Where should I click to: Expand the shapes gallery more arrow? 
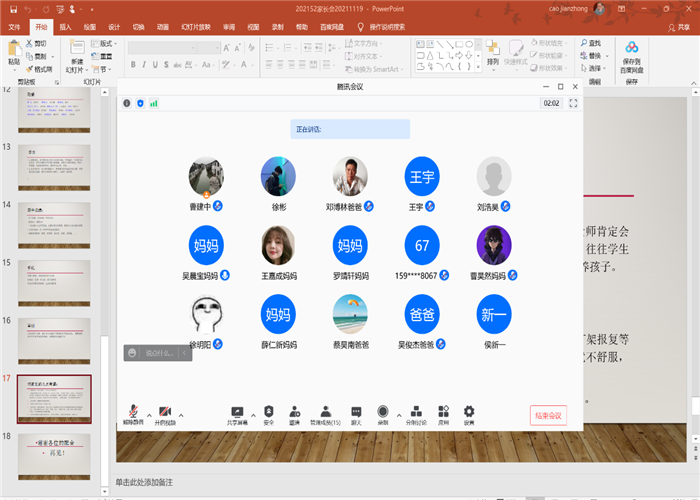pyautogui.click(x=478, y=67)
